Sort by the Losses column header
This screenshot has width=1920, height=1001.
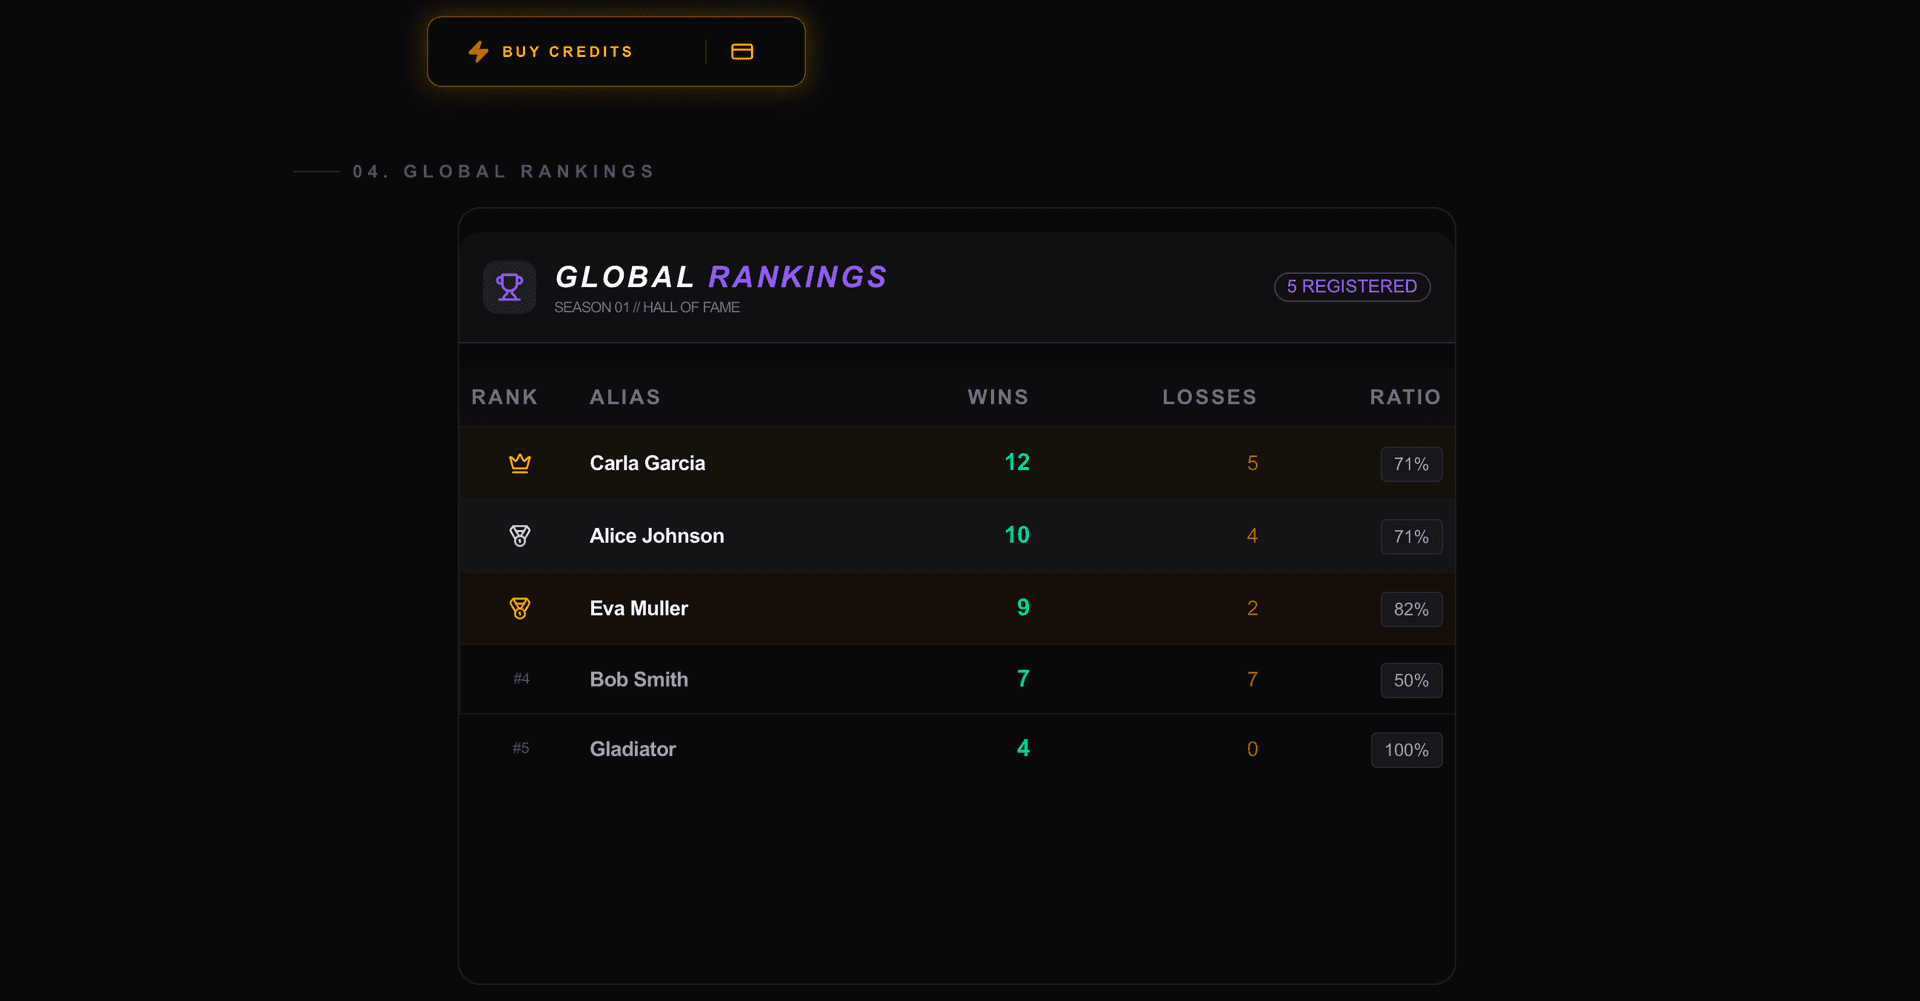point(1210,397)
